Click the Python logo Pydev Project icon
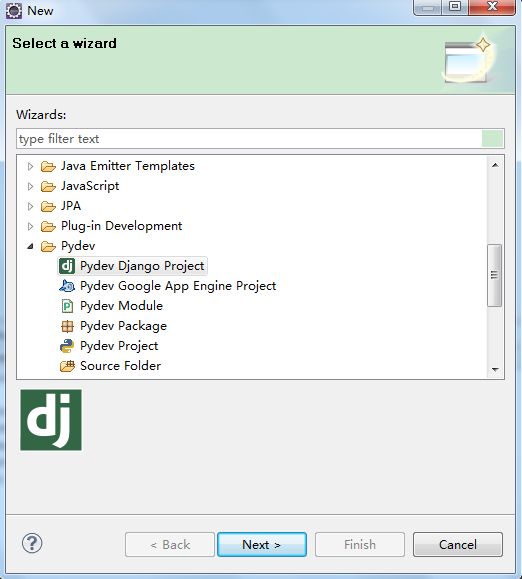522x579 pixels. click(x=67, y=346)
